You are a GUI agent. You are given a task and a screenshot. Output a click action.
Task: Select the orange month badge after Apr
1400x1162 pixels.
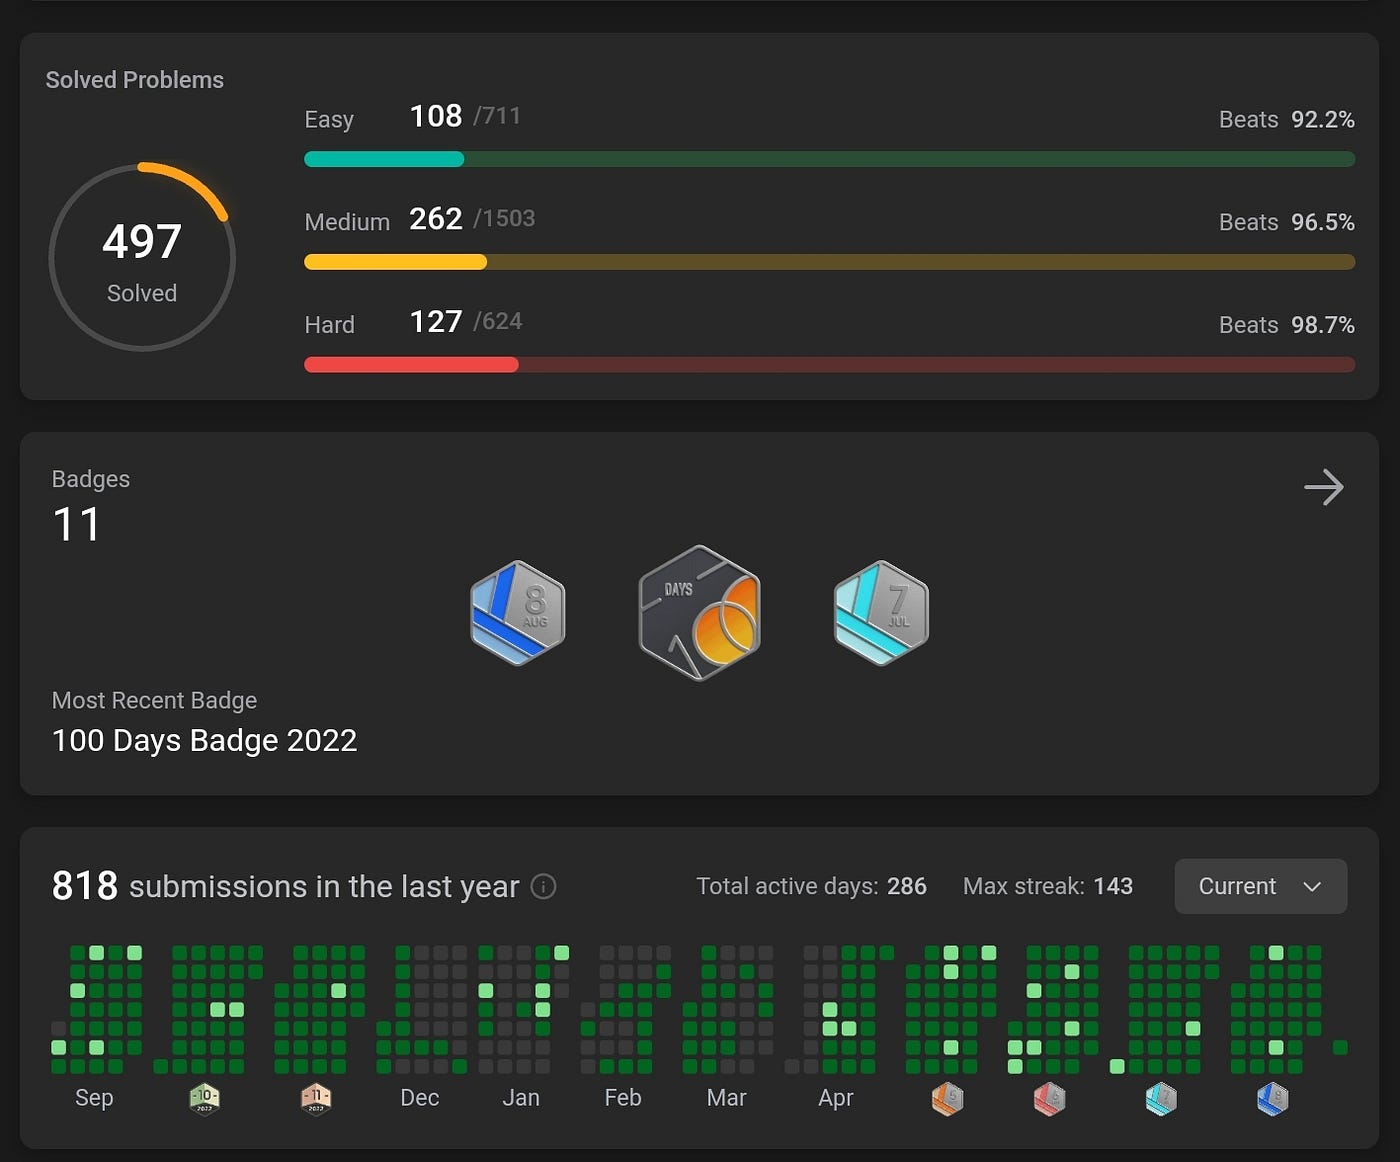[x=948, y=1099]
